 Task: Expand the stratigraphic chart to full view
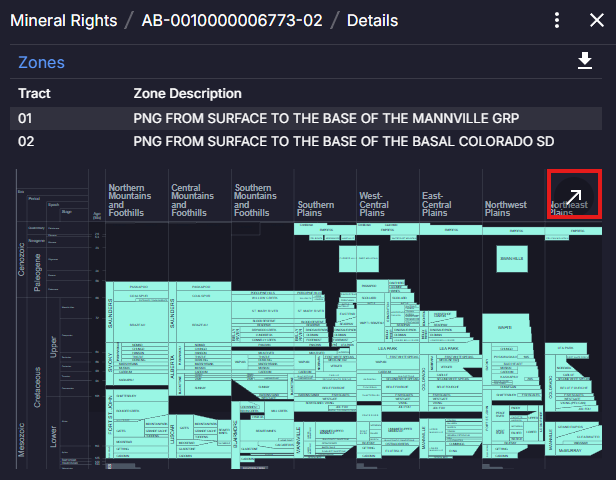(575, 196)
